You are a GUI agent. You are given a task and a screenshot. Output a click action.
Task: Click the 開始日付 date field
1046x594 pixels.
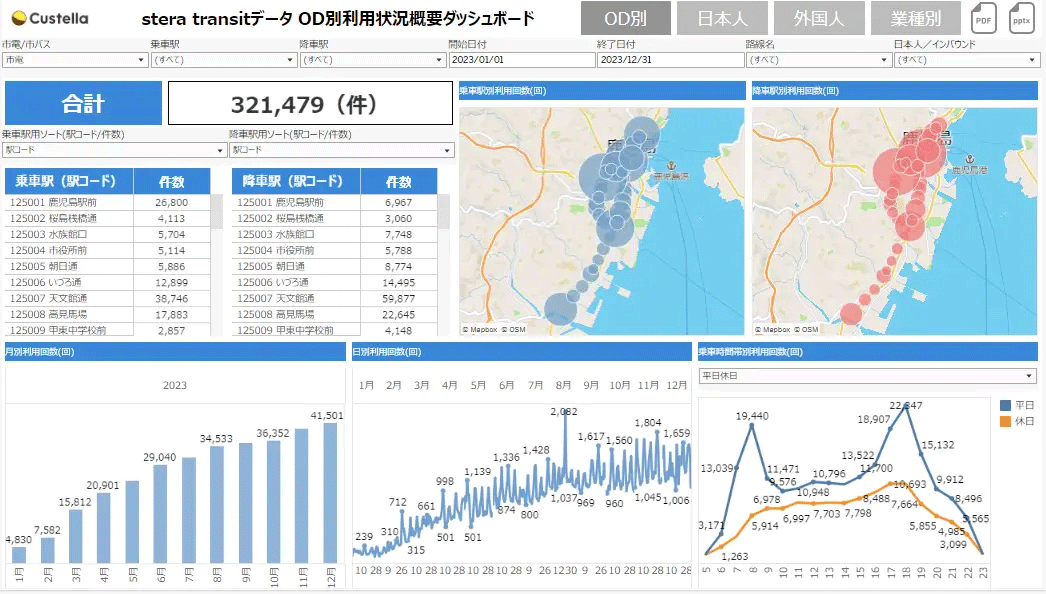(x=520, y=60)
